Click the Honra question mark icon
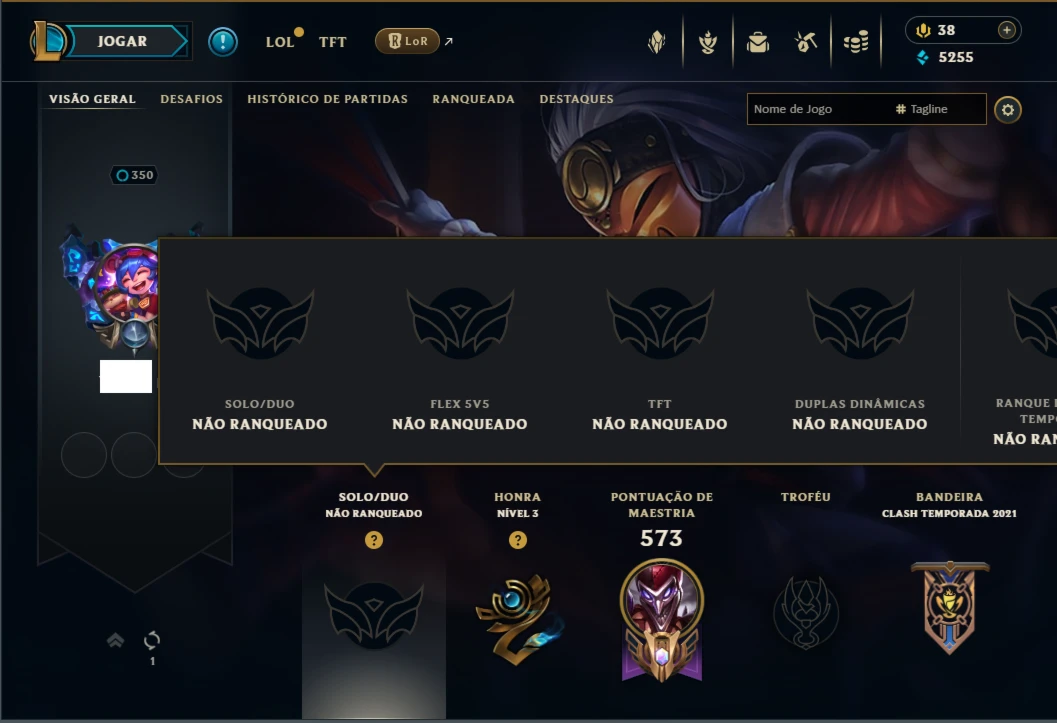The width and height of the screenshot is (1057, 723). 518,540
